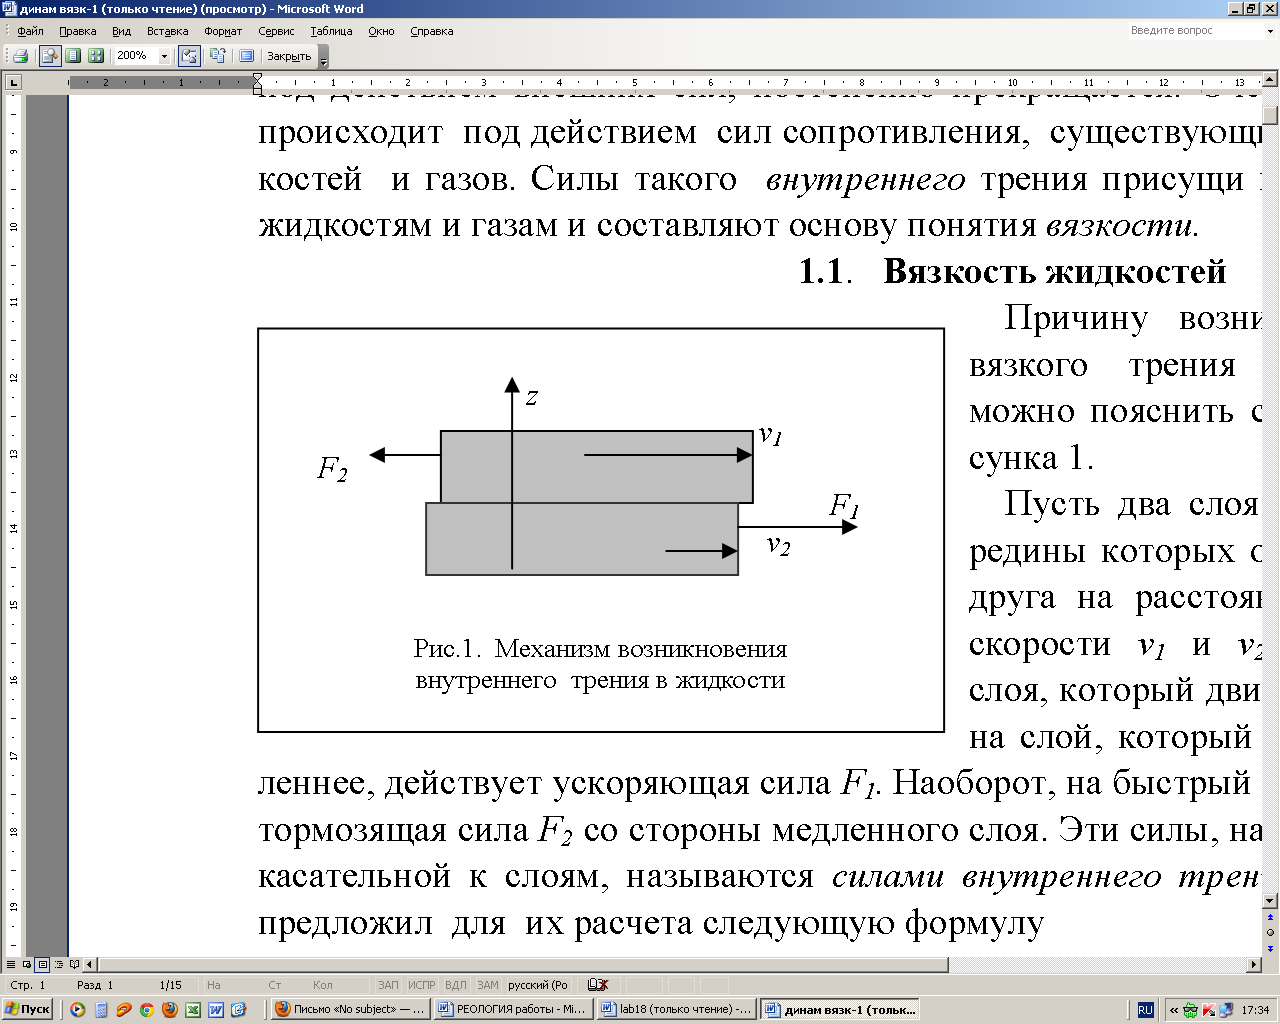Click the Shrink to Fit icon
The image size is (1280, 1024).
point(217,56)
